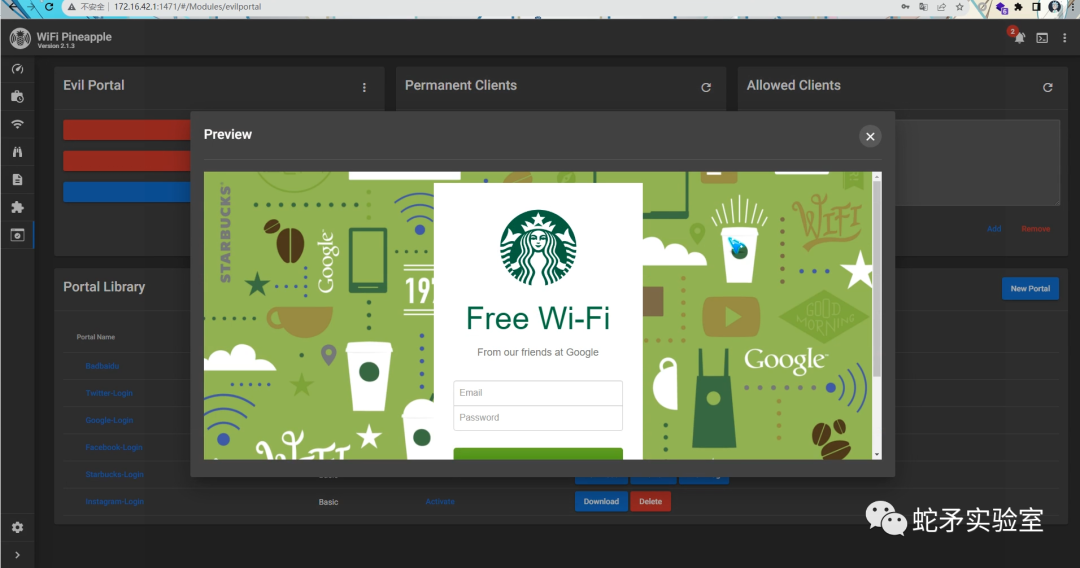Click the second red button in Evil Portal
This screenshot has width=1080, height=568.
pyautogui.click(x=127, y=161)
